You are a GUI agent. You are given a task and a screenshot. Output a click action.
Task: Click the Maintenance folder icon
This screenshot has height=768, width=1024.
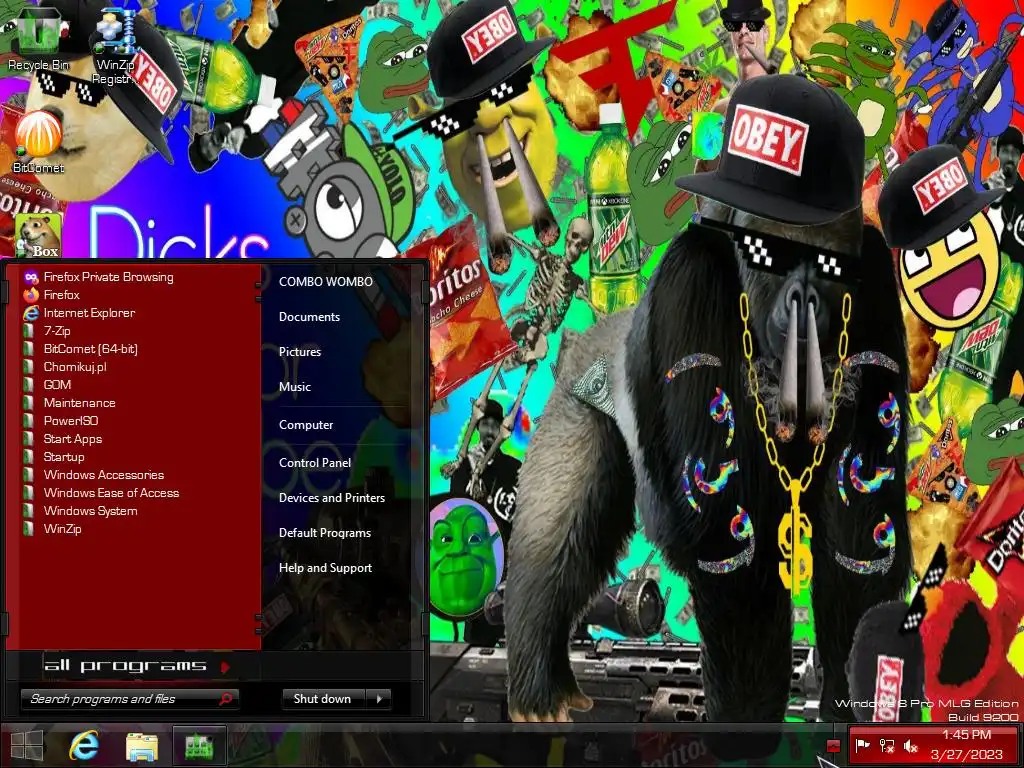pos(28,403)
